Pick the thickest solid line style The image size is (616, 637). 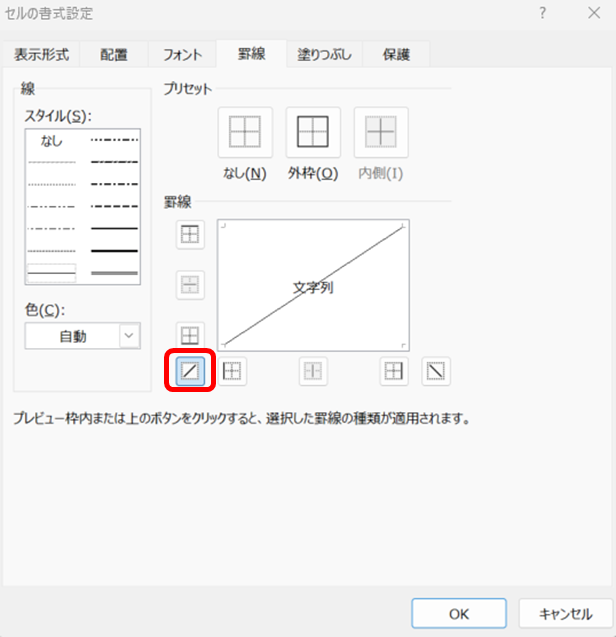[x=114, y=250]
